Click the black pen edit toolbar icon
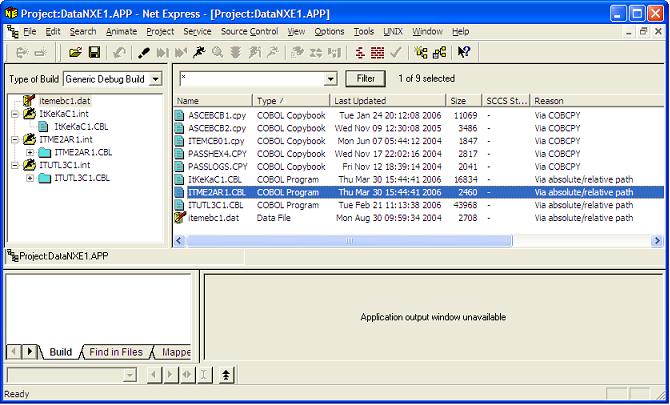Viewport: 670px width, 405px height. [x=143, y=52]
